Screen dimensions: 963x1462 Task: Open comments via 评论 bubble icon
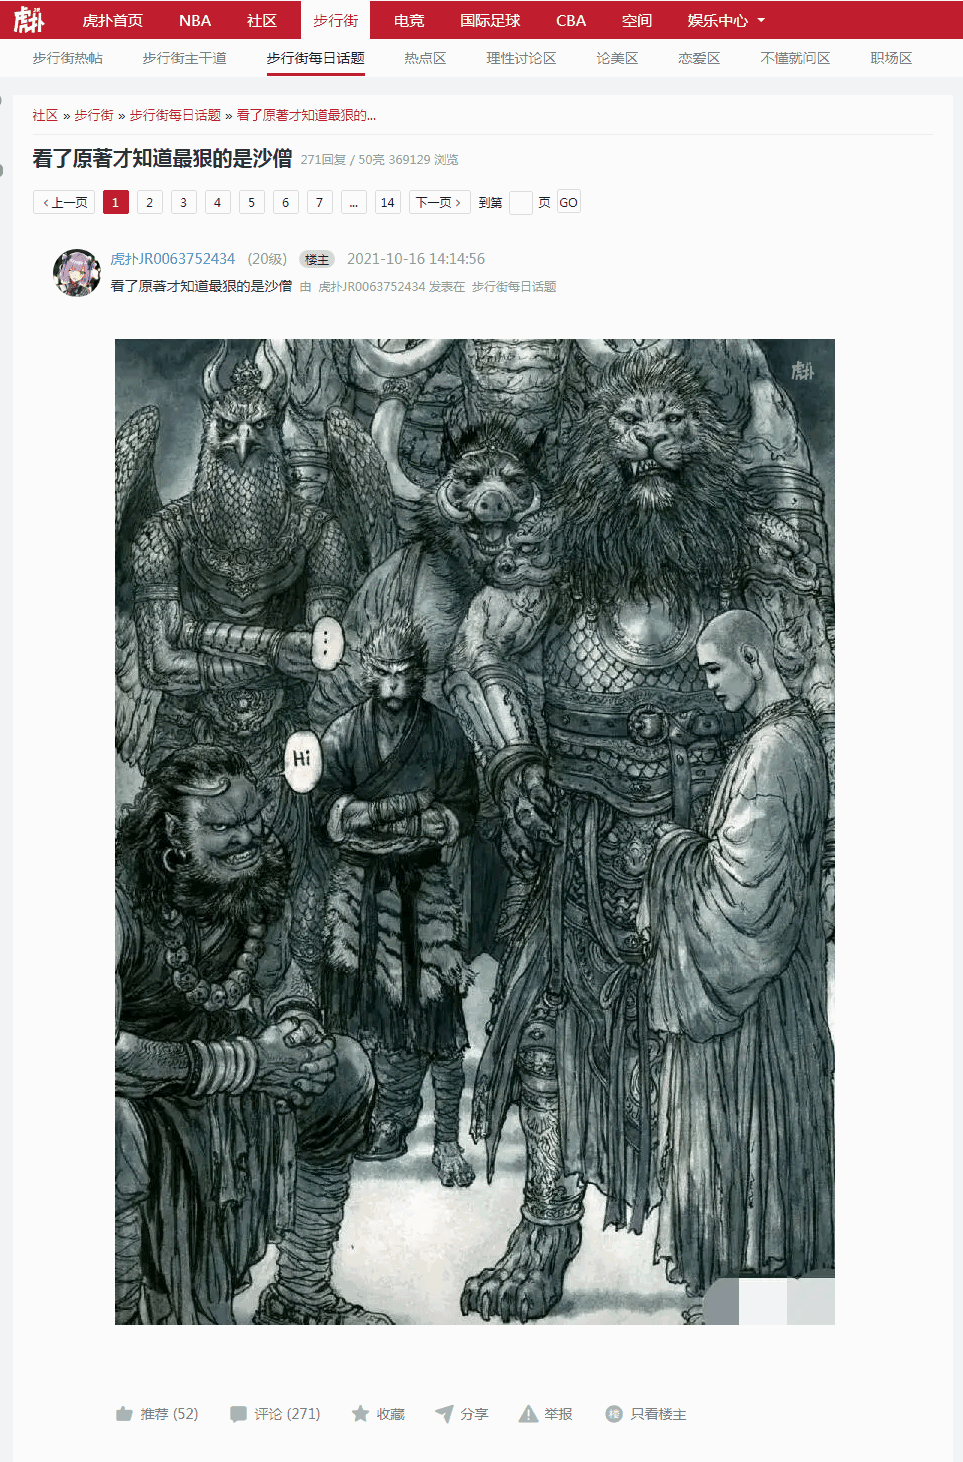pyautogui.click(x=238, y=1414)
